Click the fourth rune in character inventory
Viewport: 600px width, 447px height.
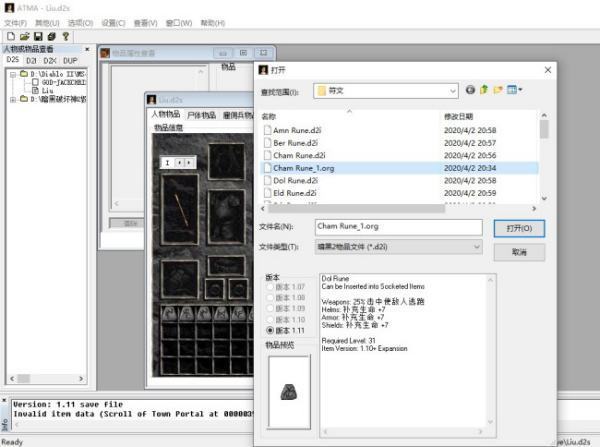point(222,313)
